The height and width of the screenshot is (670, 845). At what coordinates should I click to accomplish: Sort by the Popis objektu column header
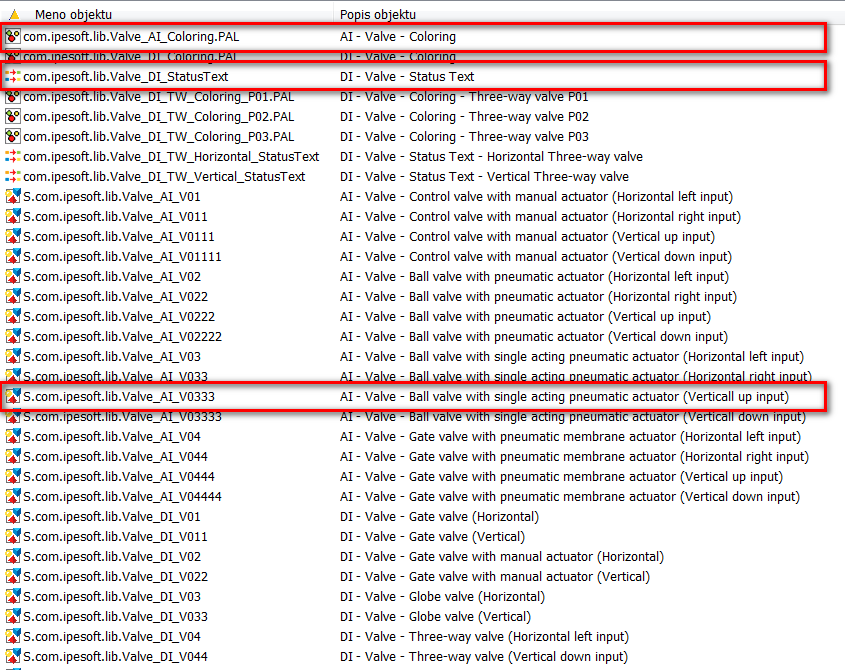point(378,15)
